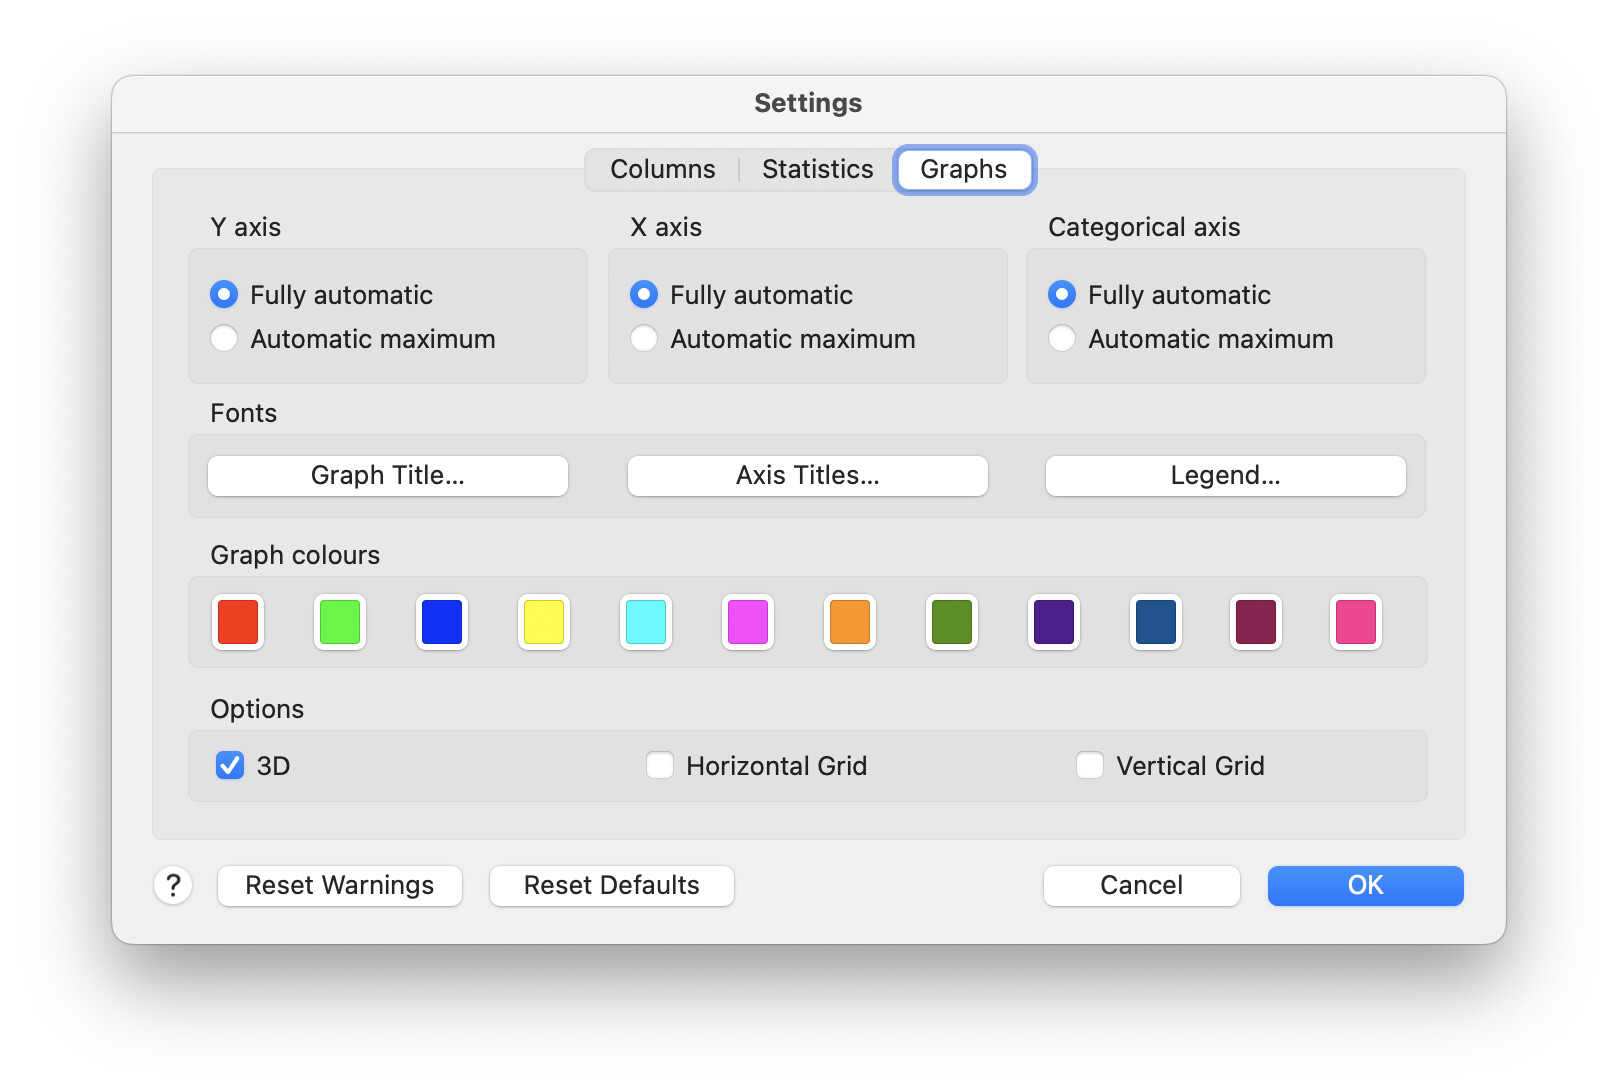This screenshot has height=1092, width=1618.
Task: Open the Graph Title font settings
Action: [387, 476]
